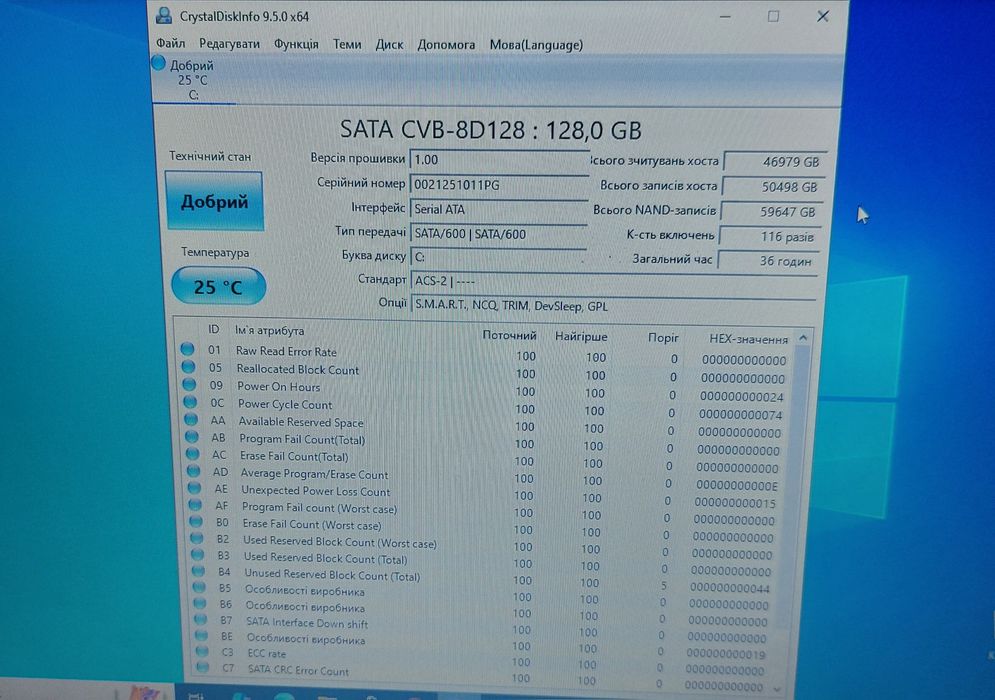995x700 pixels.
Task: Open the Файл menu
Action: 170,43
